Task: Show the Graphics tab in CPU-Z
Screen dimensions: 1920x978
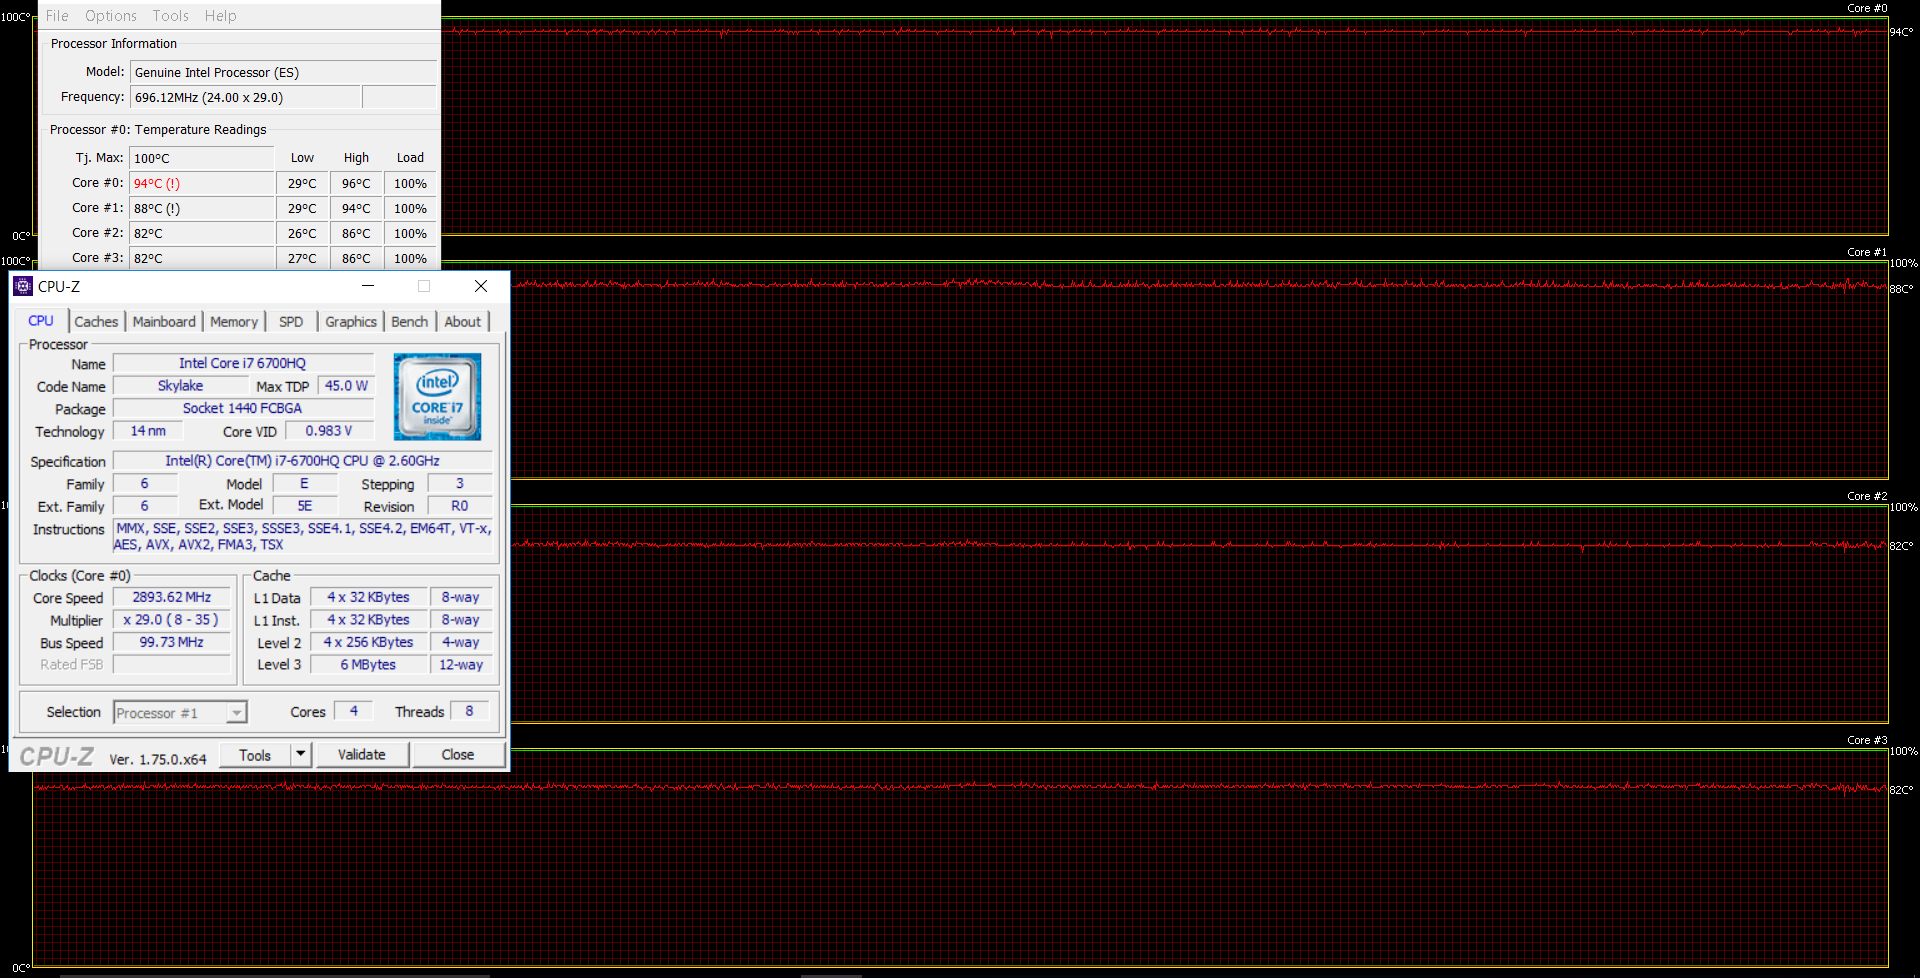Action: [x=351, y=322]
